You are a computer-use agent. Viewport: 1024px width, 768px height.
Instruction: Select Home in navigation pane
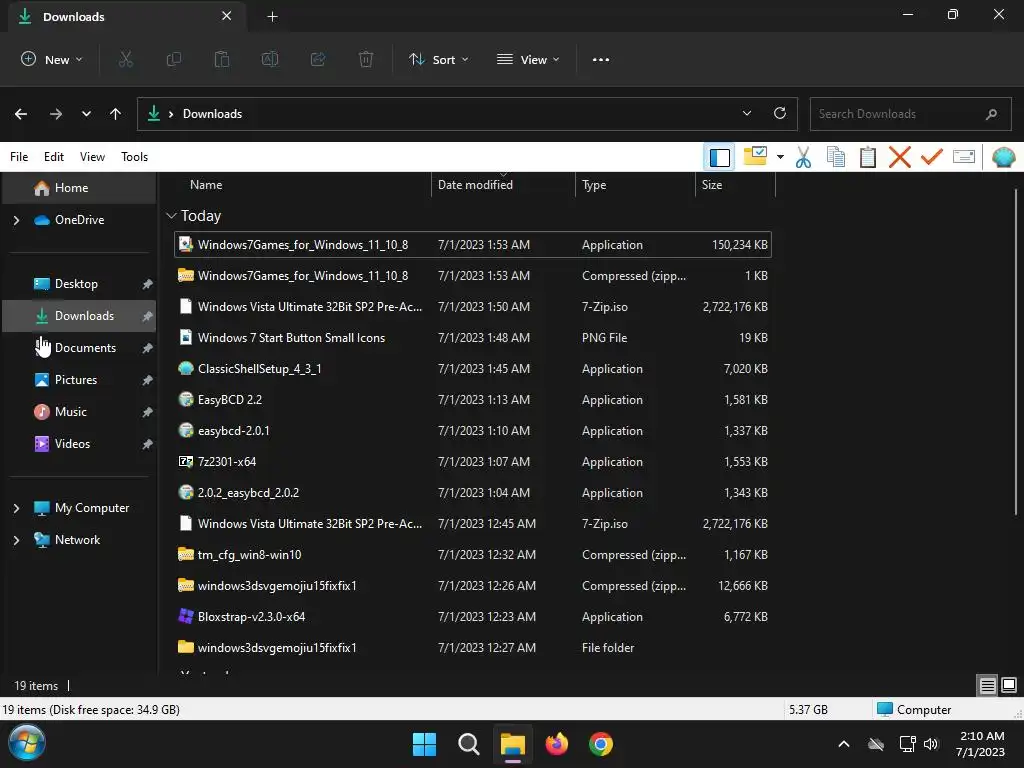pos(79,188)
